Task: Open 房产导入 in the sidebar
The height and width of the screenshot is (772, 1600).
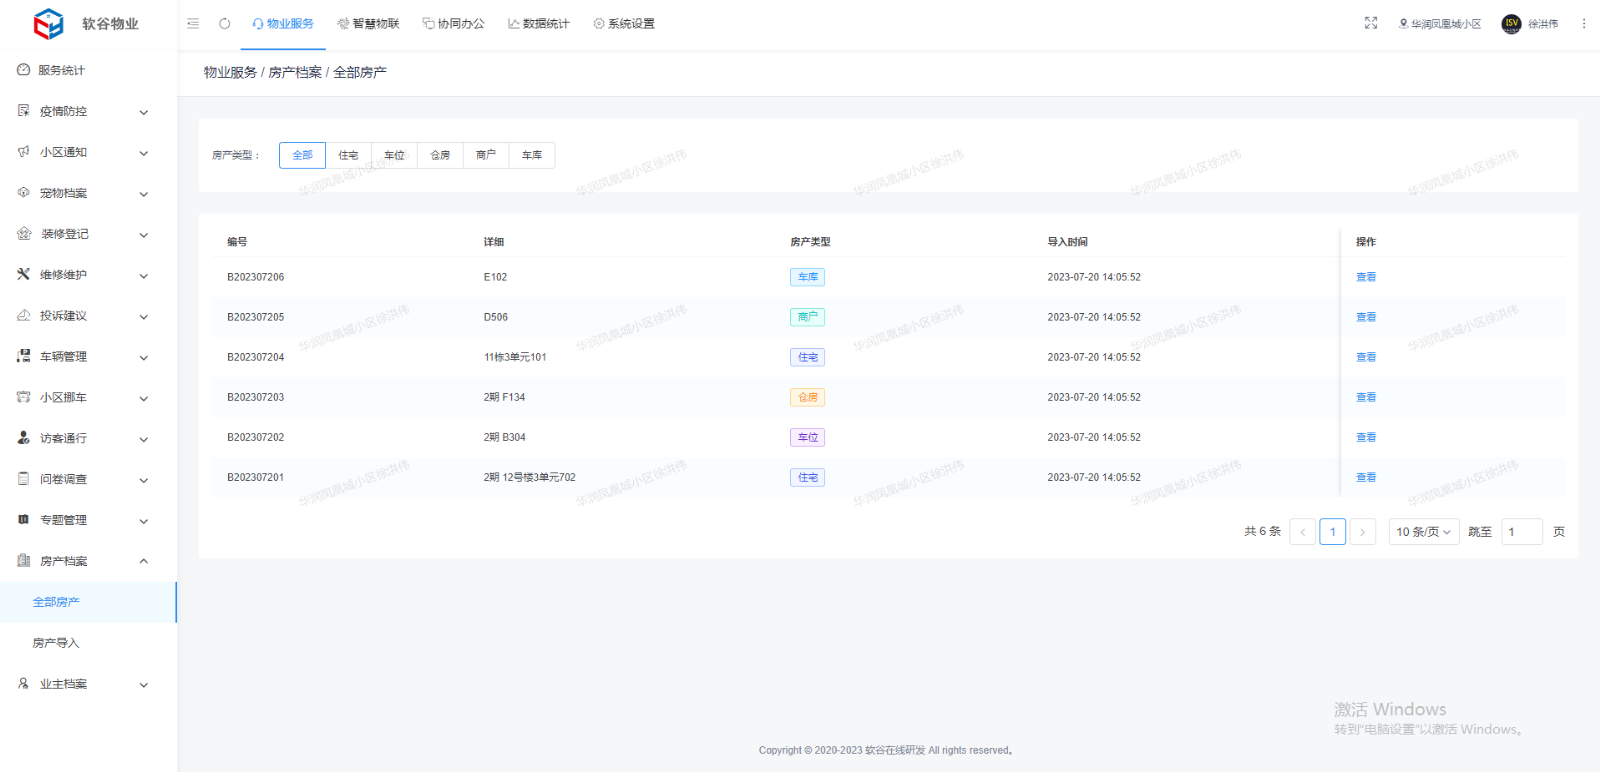Action: pos(56,643)
